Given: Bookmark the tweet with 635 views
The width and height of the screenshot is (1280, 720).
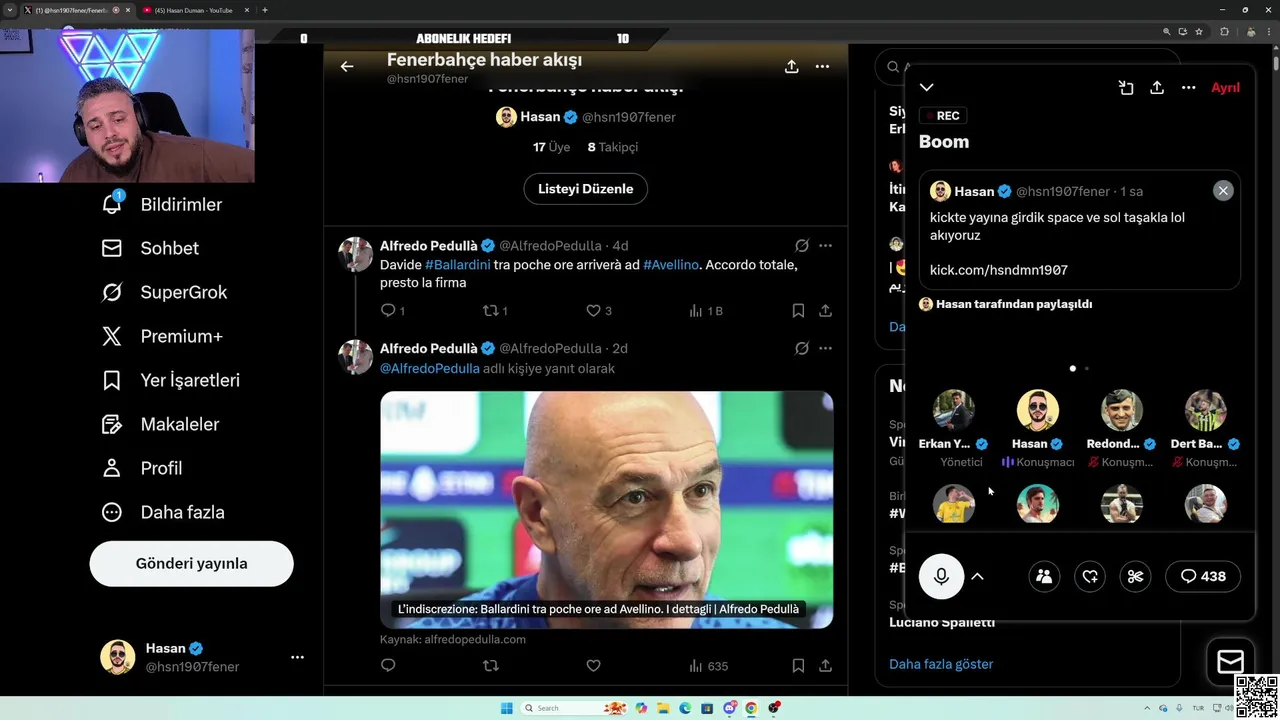Looking at the screenshot, I should [x=798, y=666].
